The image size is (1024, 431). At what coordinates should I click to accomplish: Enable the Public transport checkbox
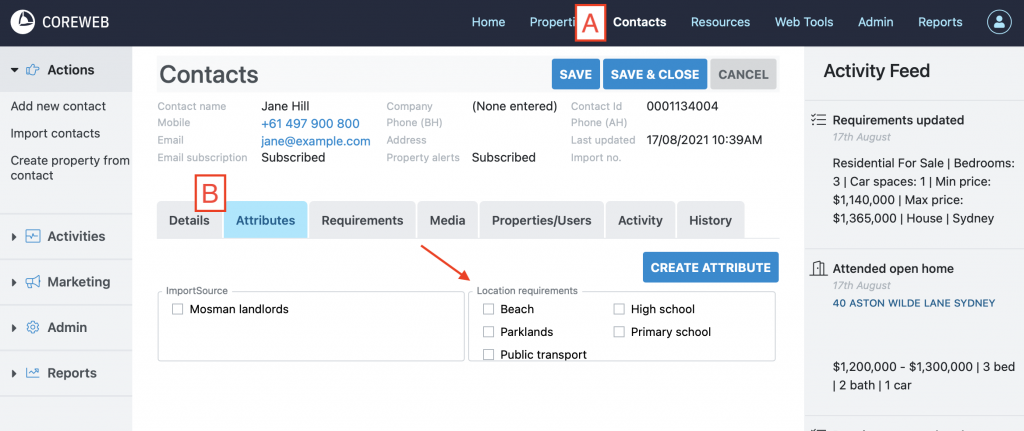click(x=488, y=355)
